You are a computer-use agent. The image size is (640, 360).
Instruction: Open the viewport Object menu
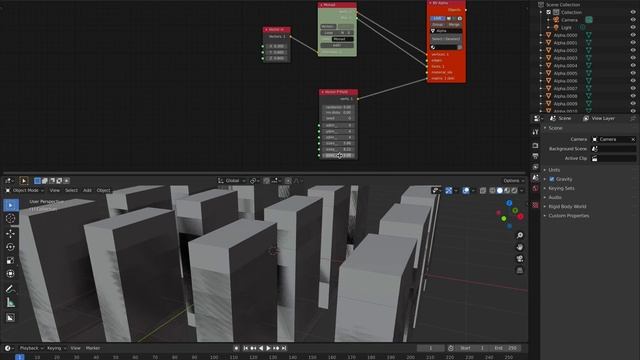pyautogui.click(x=103, y=190)
